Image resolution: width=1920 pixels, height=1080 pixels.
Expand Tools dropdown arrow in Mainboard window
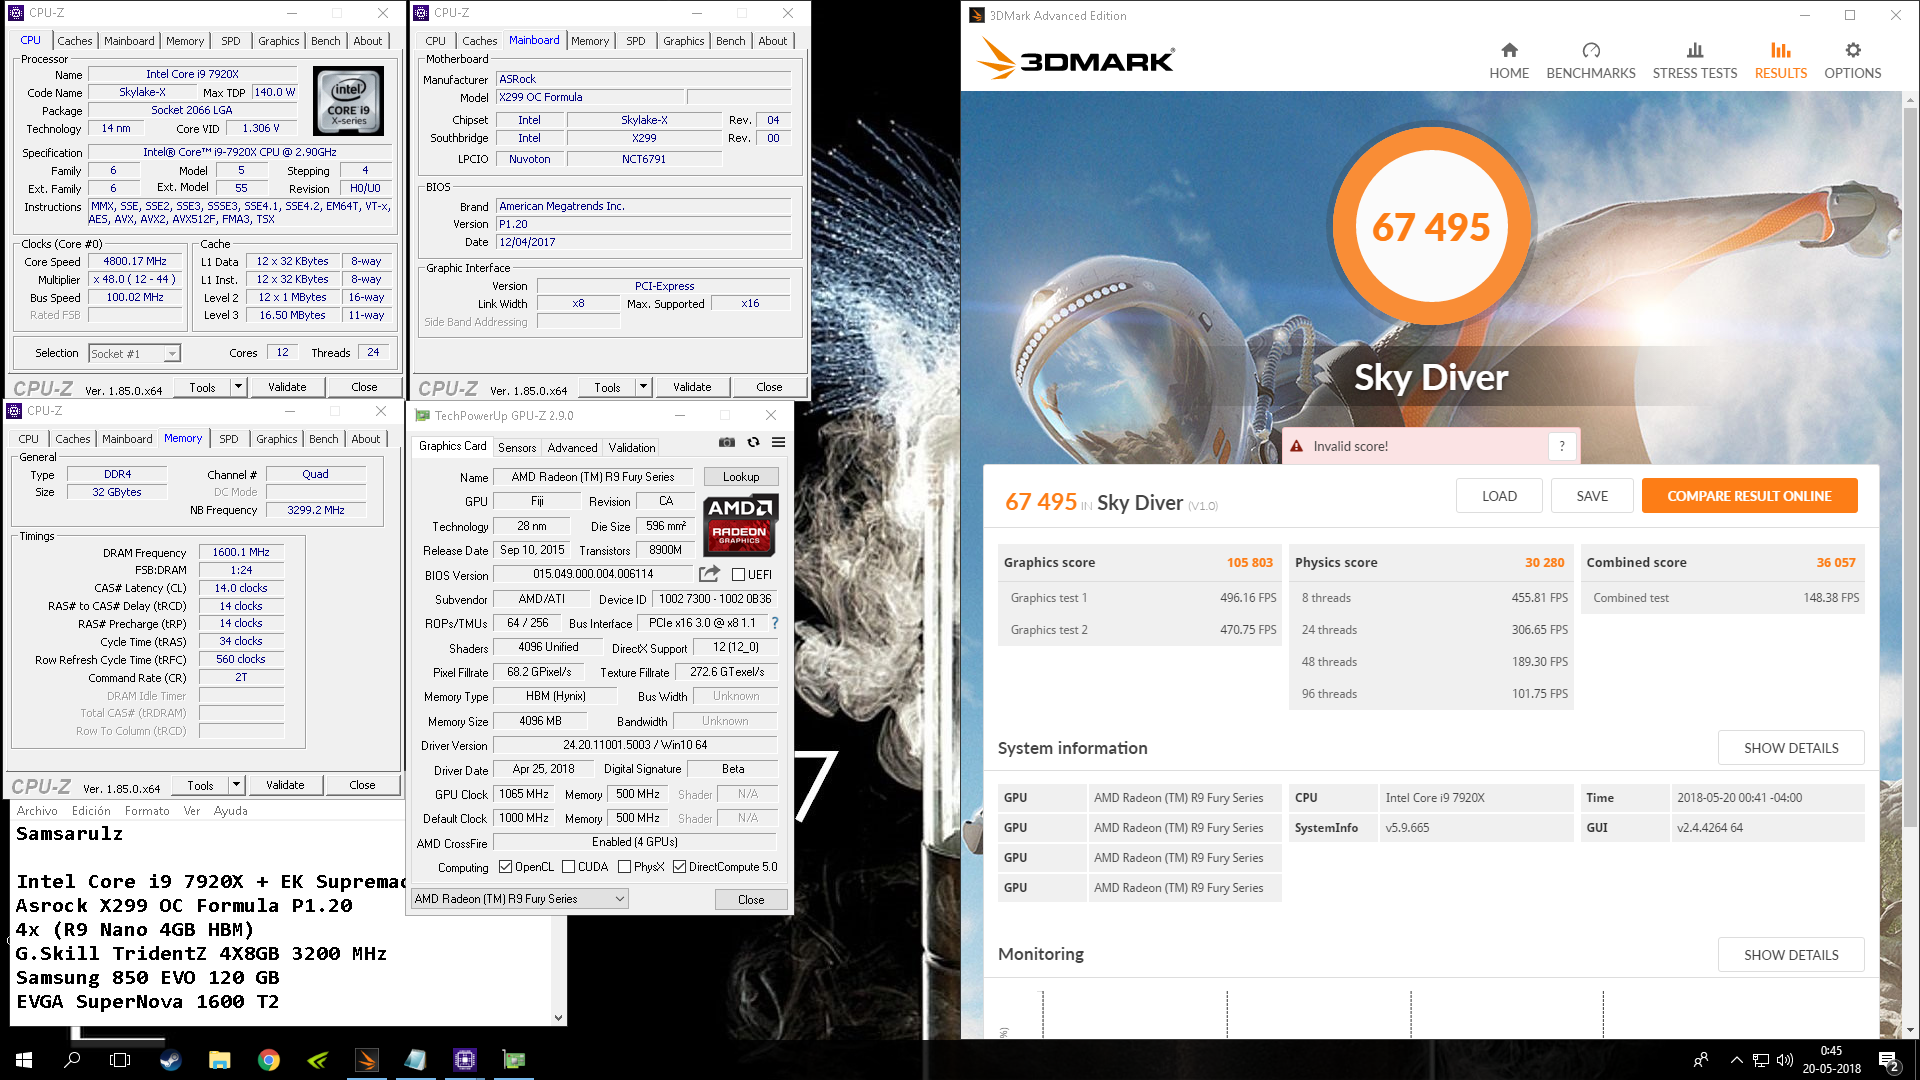click(643, 387)
